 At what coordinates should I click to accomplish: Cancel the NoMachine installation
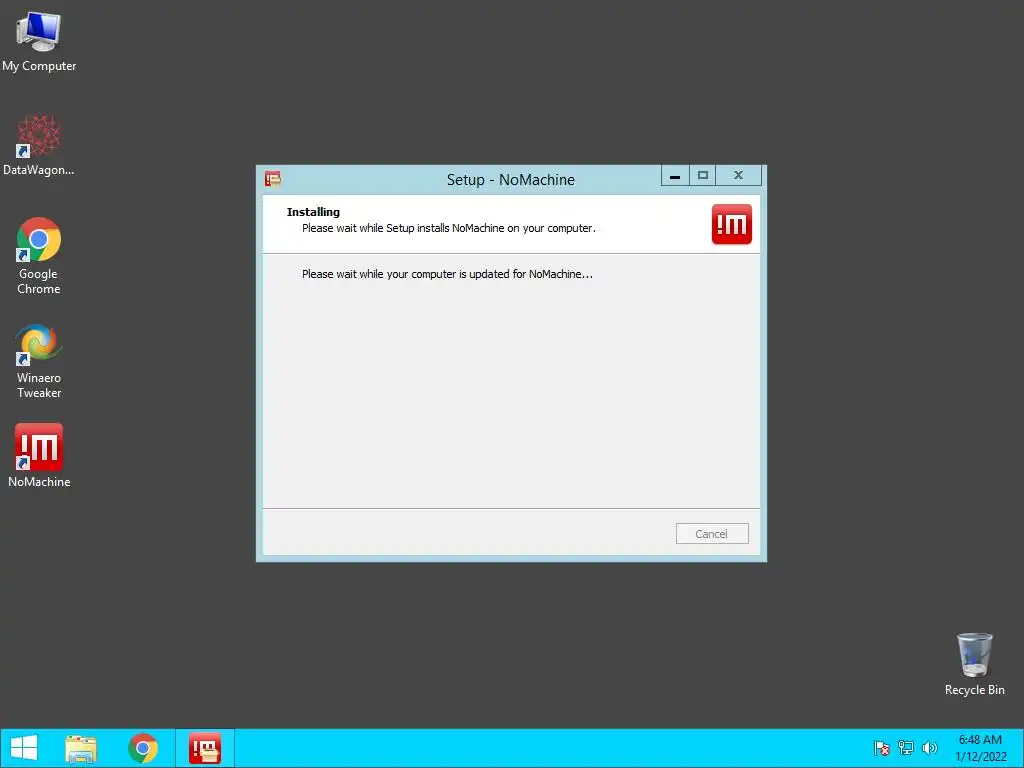click(x=712, y=534)
